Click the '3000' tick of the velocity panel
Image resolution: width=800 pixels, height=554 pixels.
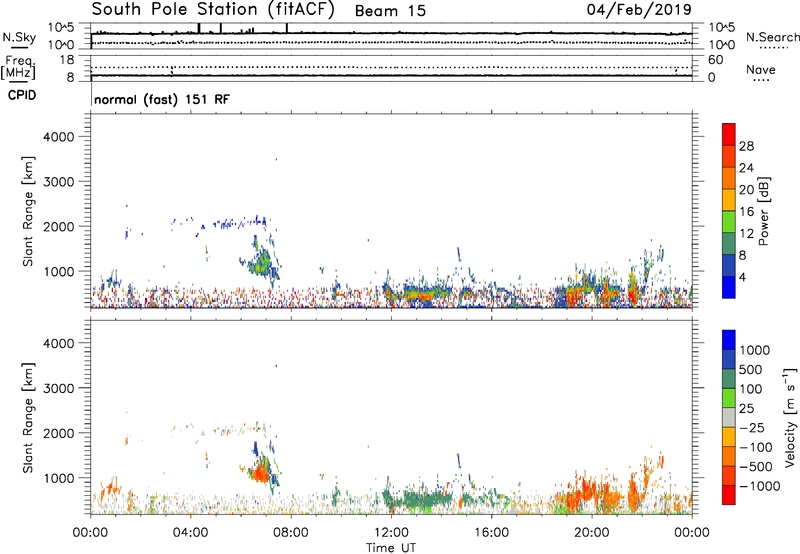pyautogui.click(x=59, y=388)
